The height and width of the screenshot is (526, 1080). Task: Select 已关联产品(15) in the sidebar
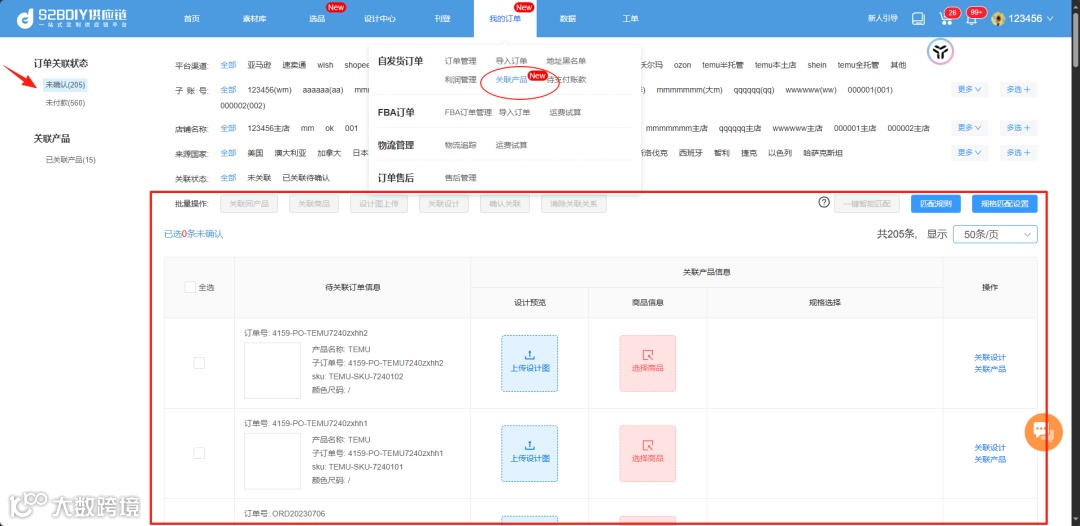[x=70, y=160]
